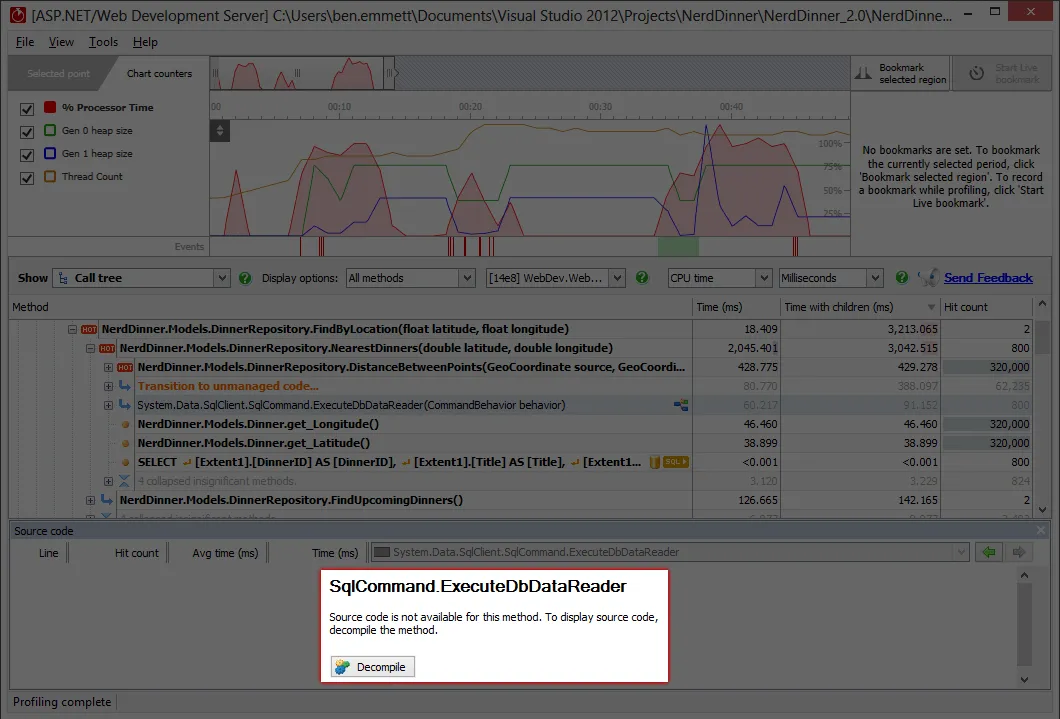Click the green help icon beside Call tree dropdown
Screen dimensions: 1060x719
click(245, 278)
